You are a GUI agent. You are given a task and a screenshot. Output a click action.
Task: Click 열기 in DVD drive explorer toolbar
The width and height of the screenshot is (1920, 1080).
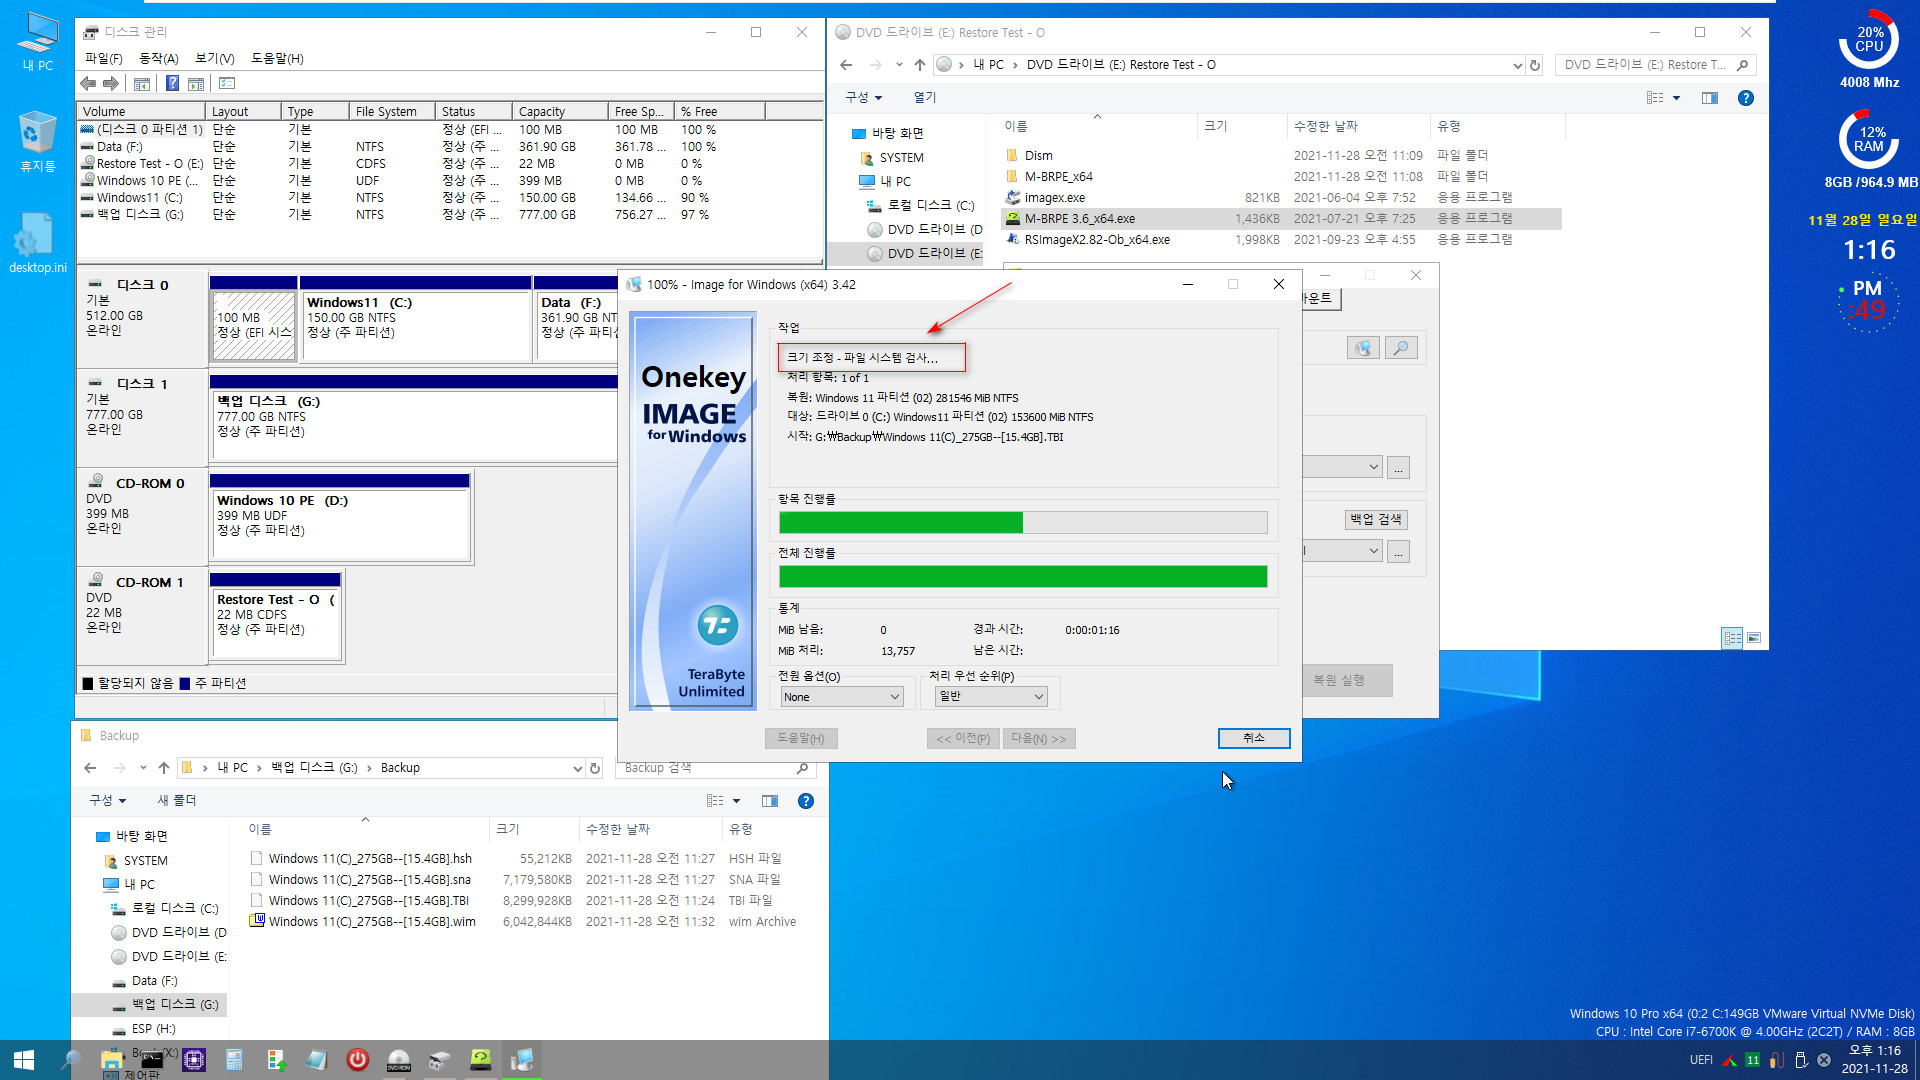pos(925,98)
